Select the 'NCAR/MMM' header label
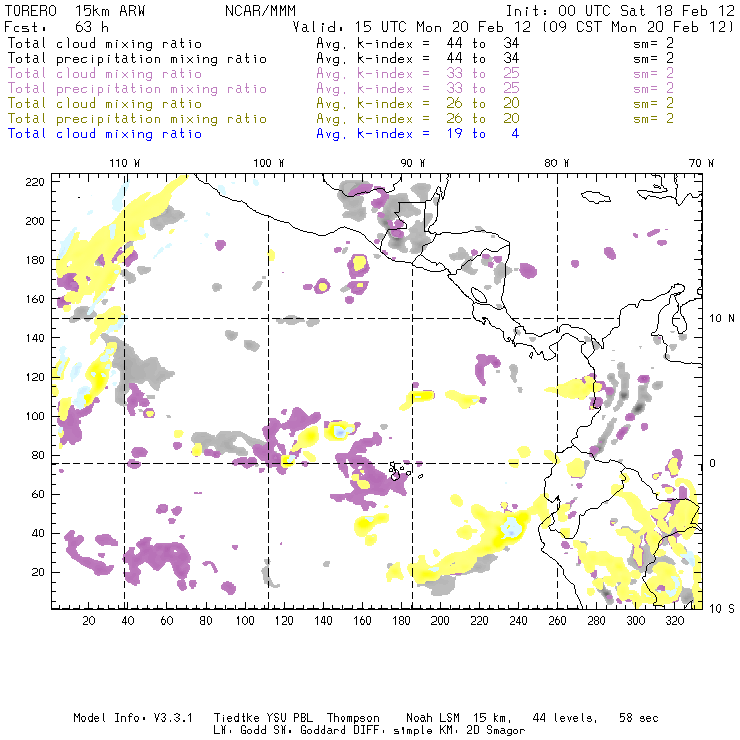Viewport: 740px width, 740px height. click(260, 10)
